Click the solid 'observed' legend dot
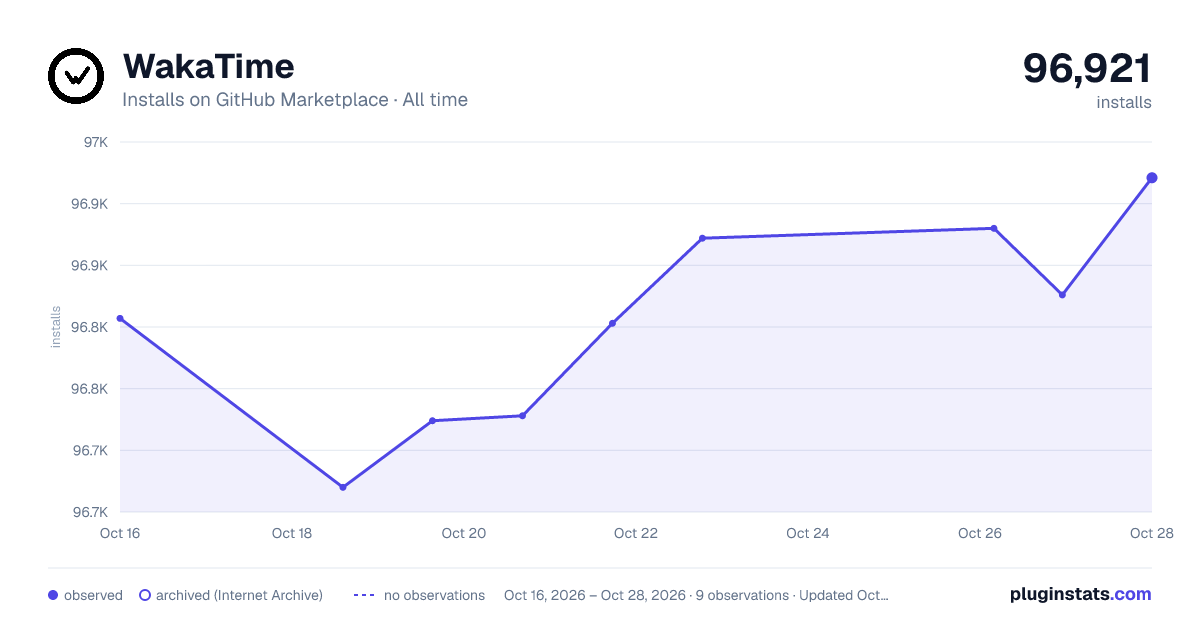This screenshot has height=630, width=1200. [53, 595]
